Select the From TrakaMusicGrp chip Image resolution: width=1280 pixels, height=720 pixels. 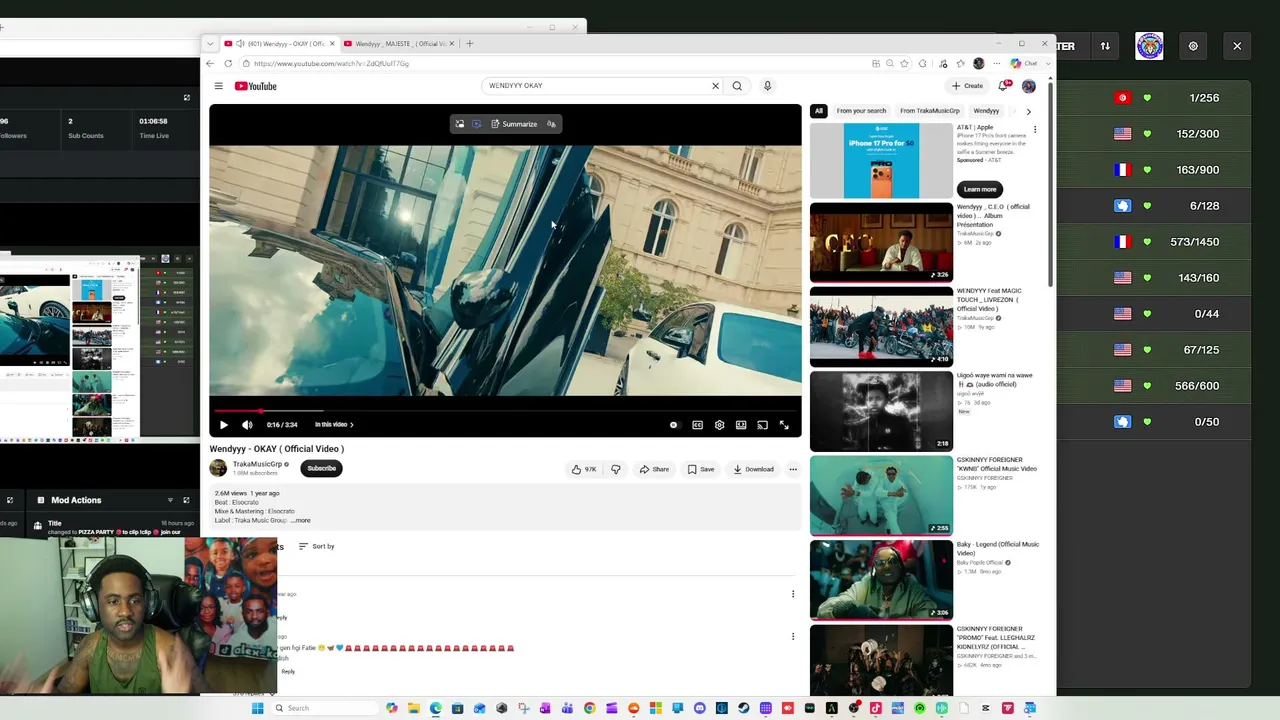pyautogui.click(x=929, y=111)
